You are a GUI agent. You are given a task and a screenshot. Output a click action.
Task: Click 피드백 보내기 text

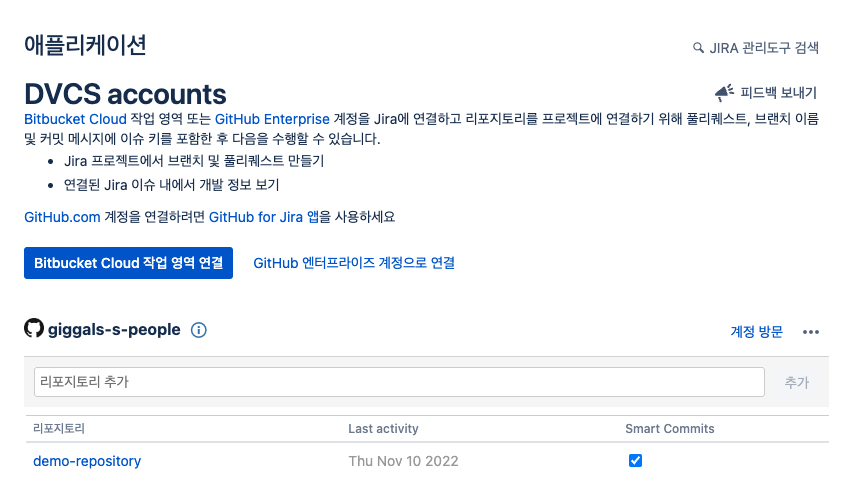(778, 93)
